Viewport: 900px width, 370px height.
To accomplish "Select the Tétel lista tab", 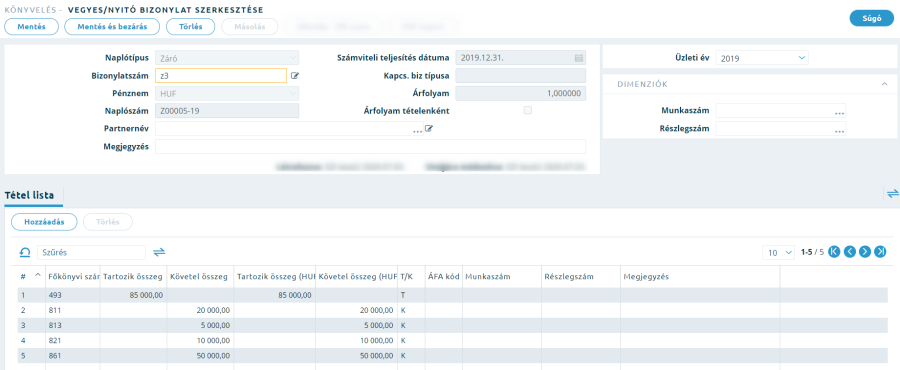I will coord(29,196).
